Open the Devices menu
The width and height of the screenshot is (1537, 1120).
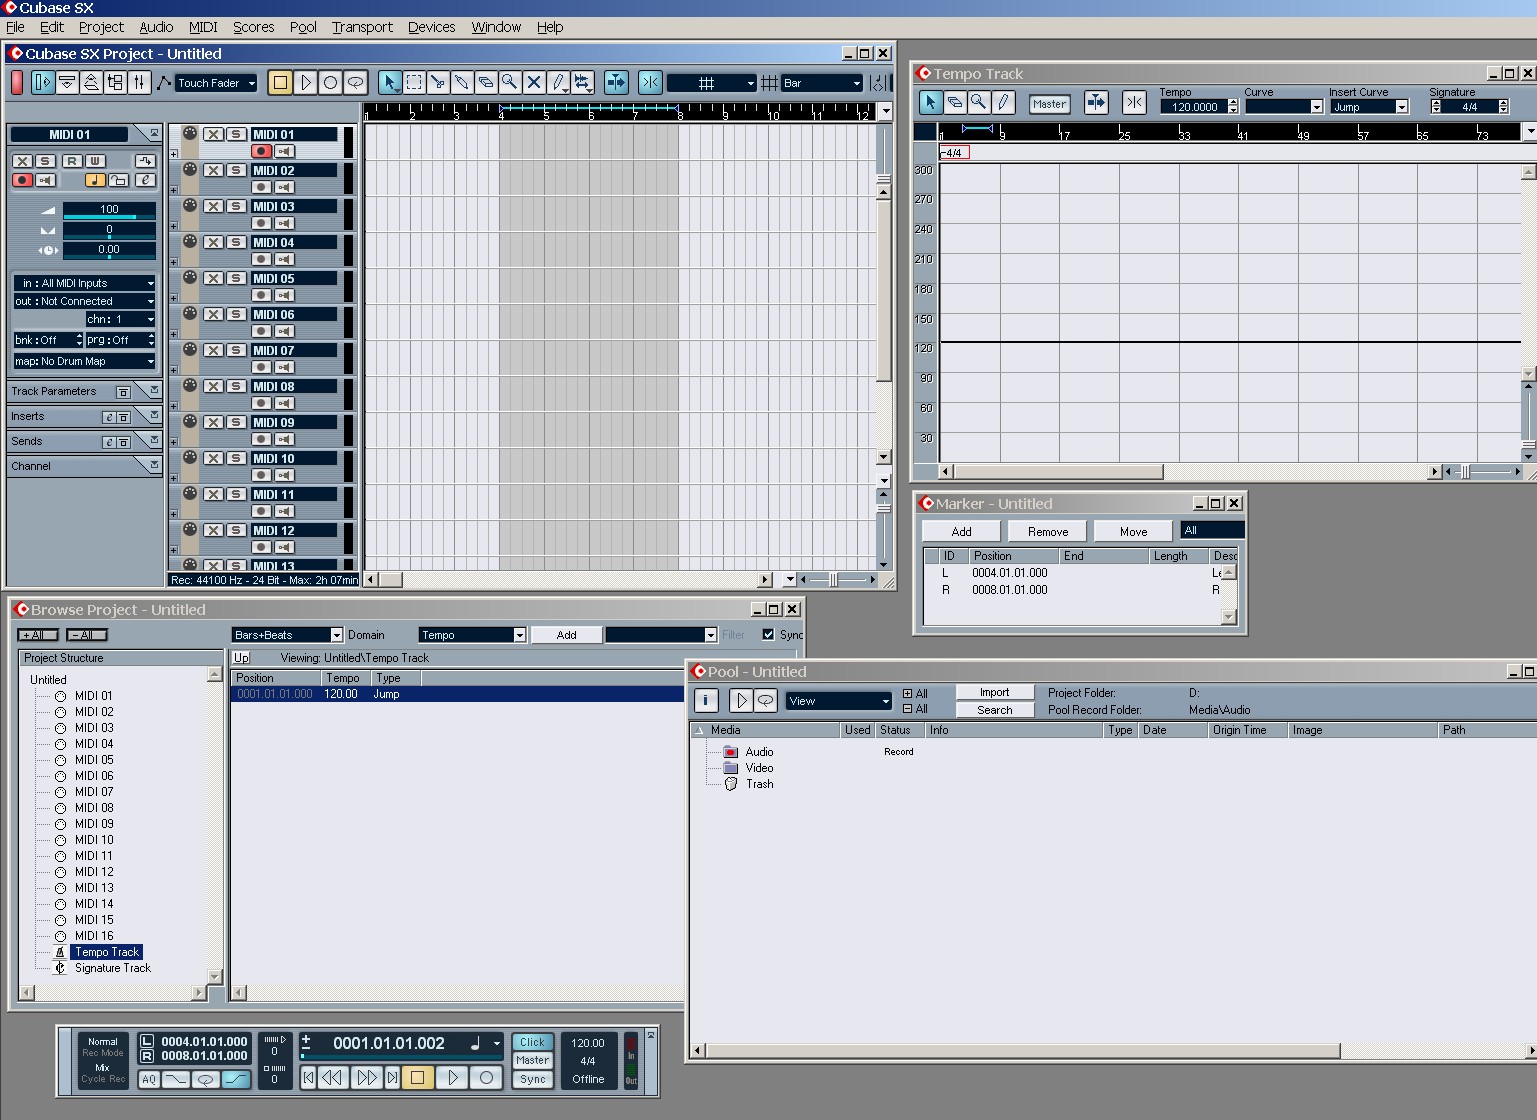(431, 27)
